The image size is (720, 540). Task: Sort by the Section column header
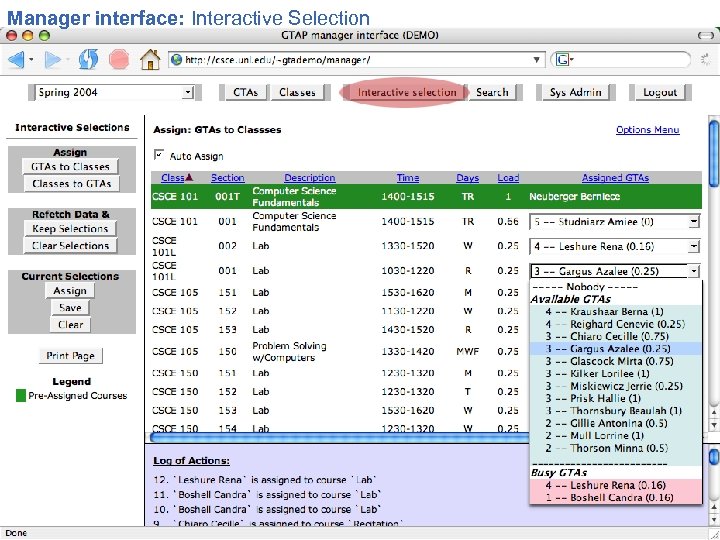tap(227, 178)
